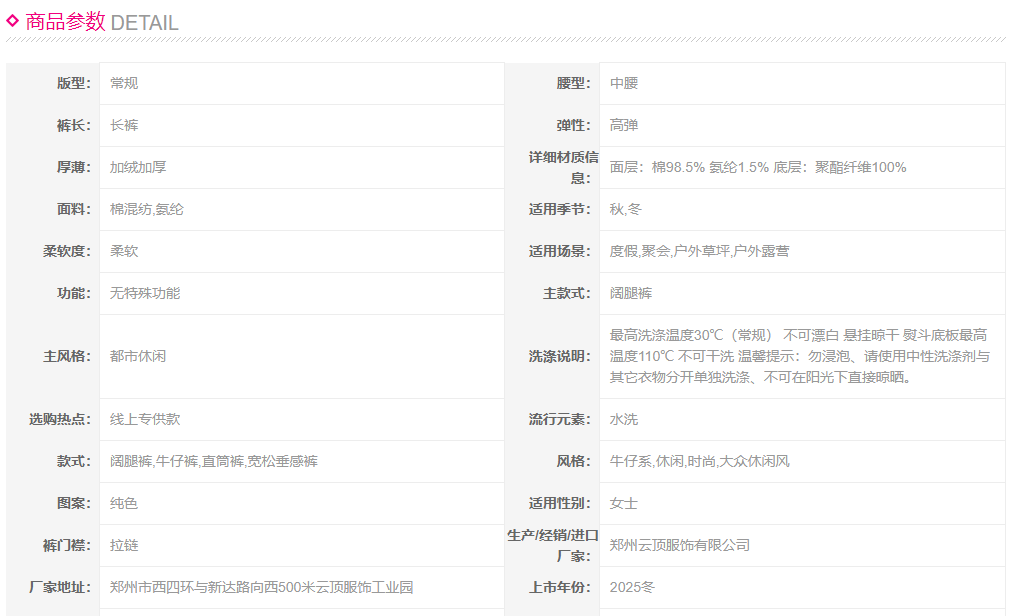Click the 适用季节 value 秋,冬
The height and width of the screenshot is (616, 1017).
click(626, 209)
